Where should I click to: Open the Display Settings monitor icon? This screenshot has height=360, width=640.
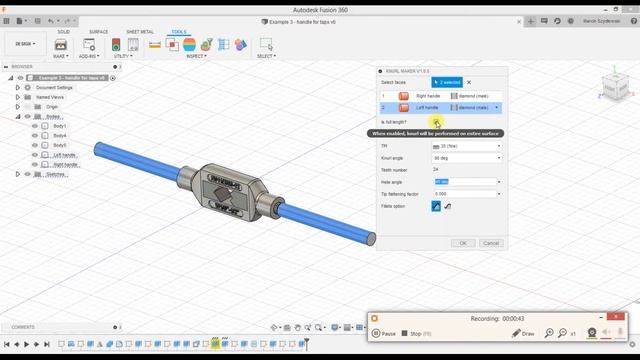(x=335, y=327)
